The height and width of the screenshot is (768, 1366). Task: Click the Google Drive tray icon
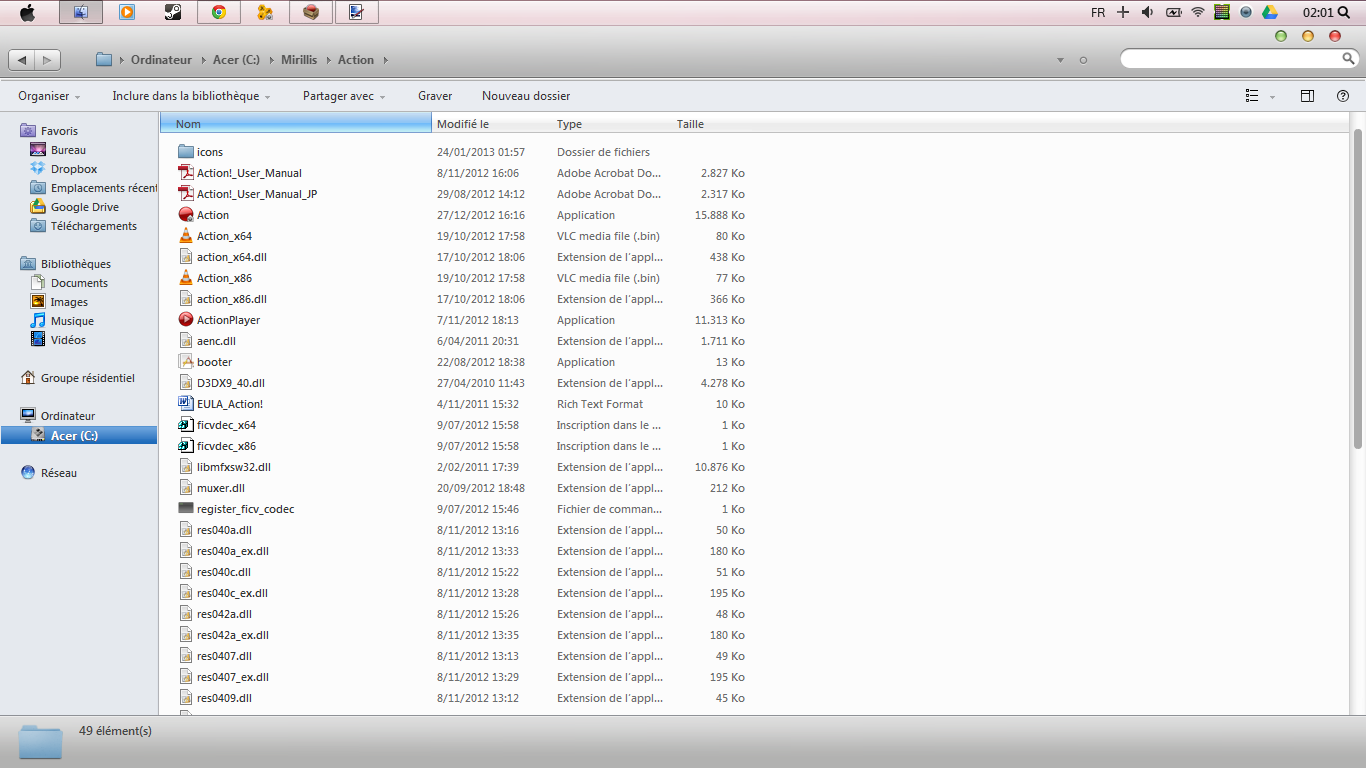pyautogui.click(x=1270, y=12)
